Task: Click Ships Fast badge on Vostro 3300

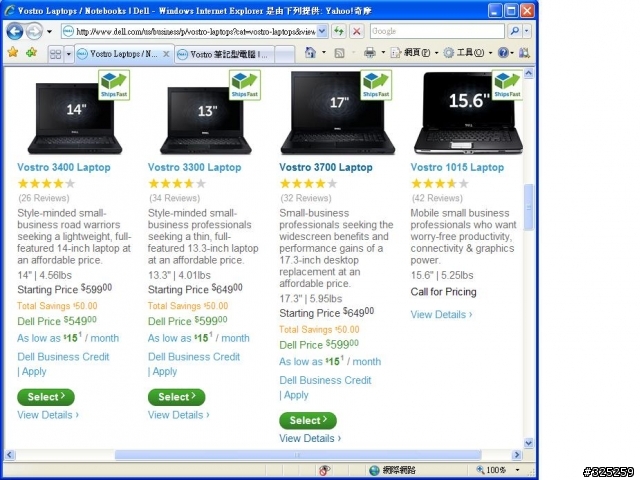Action: pos(245,85)
